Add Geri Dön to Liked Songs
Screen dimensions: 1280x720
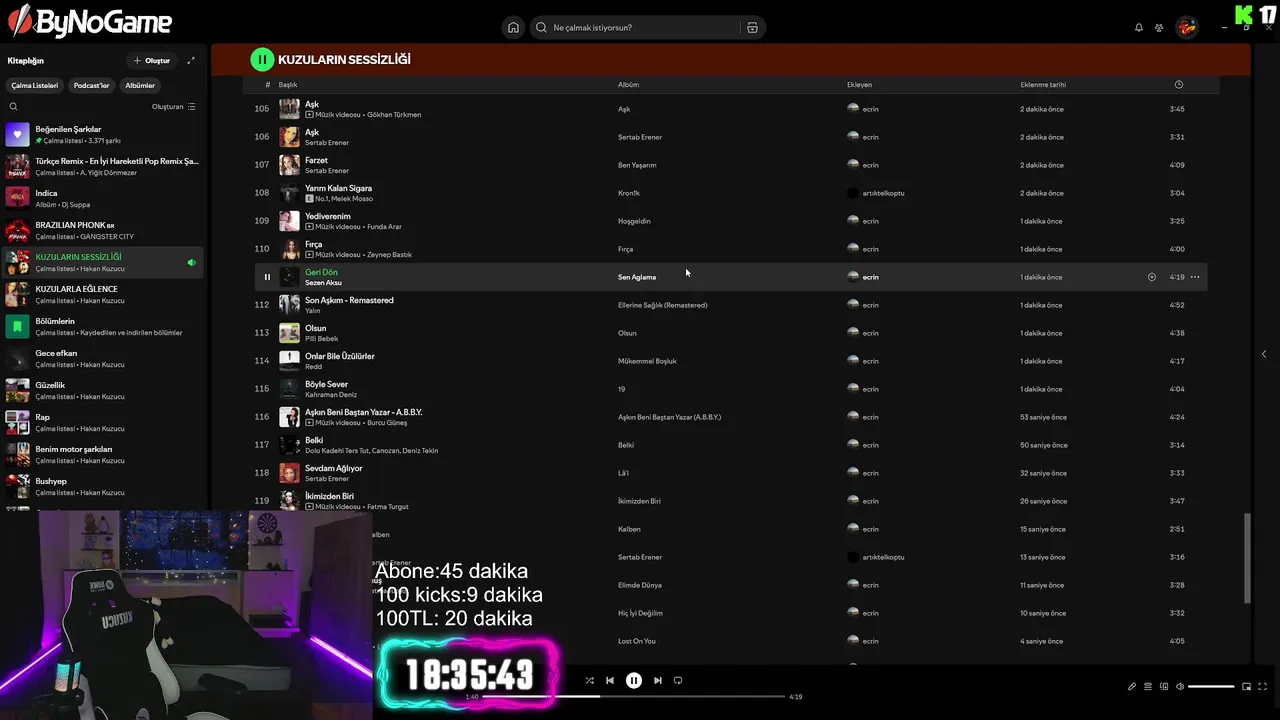[1152, 277]
